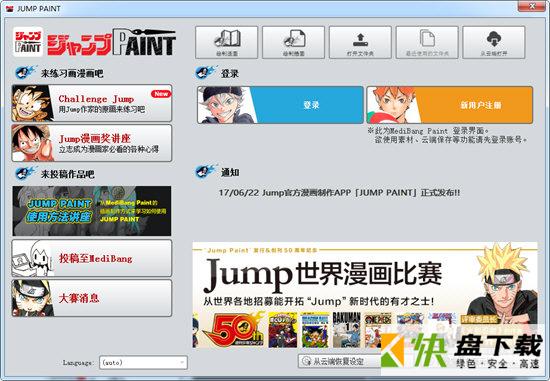Open the upload-arrow open folder button
550x381 pixels.
(x=360, y=42)
